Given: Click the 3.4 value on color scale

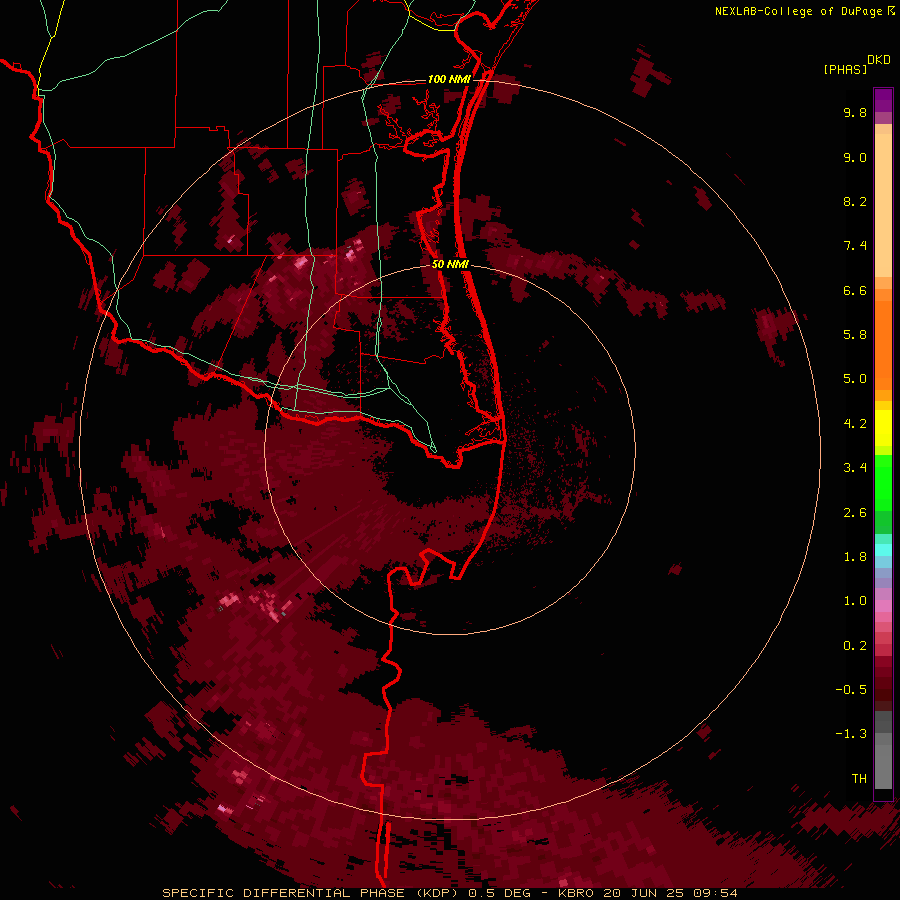Looking at the screenshot, I should point(855,468).
